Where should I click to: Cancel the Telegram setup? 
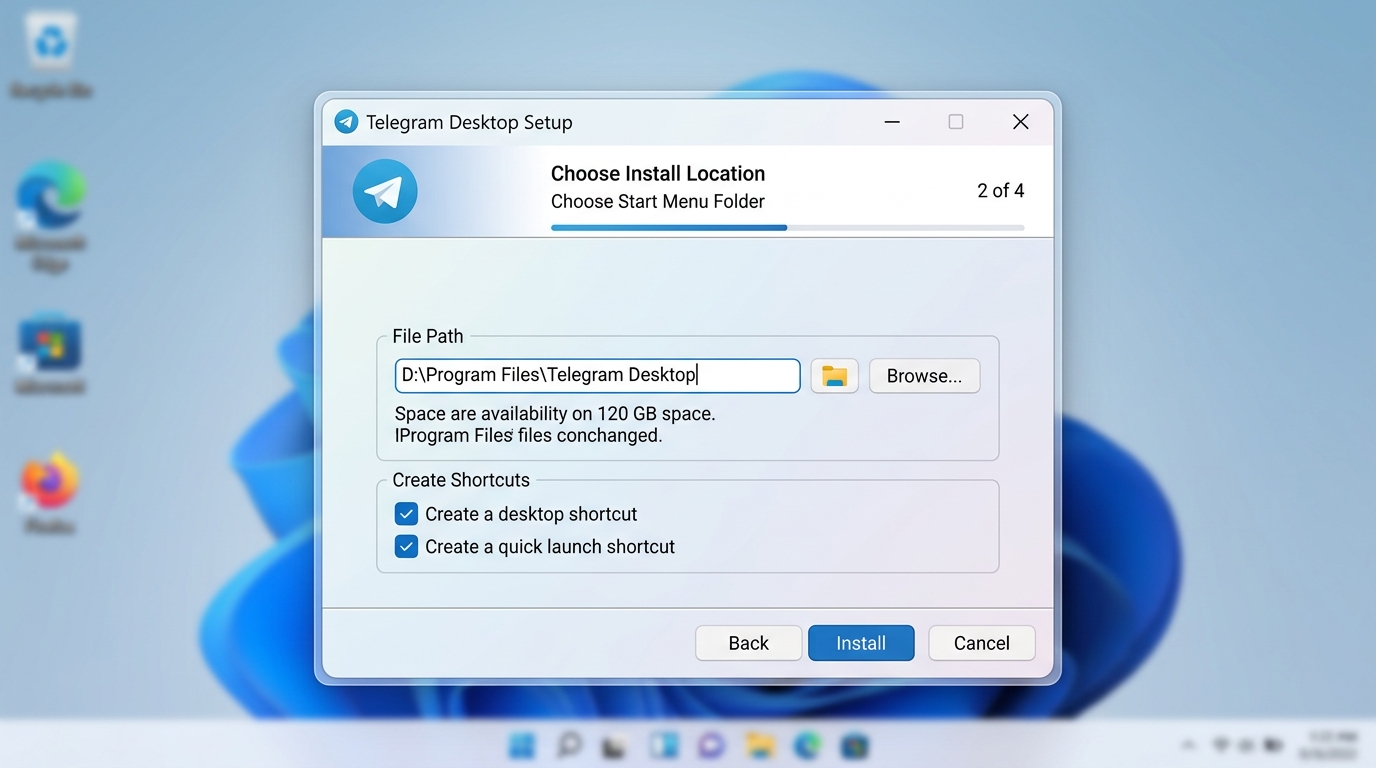tap(981, 643)
